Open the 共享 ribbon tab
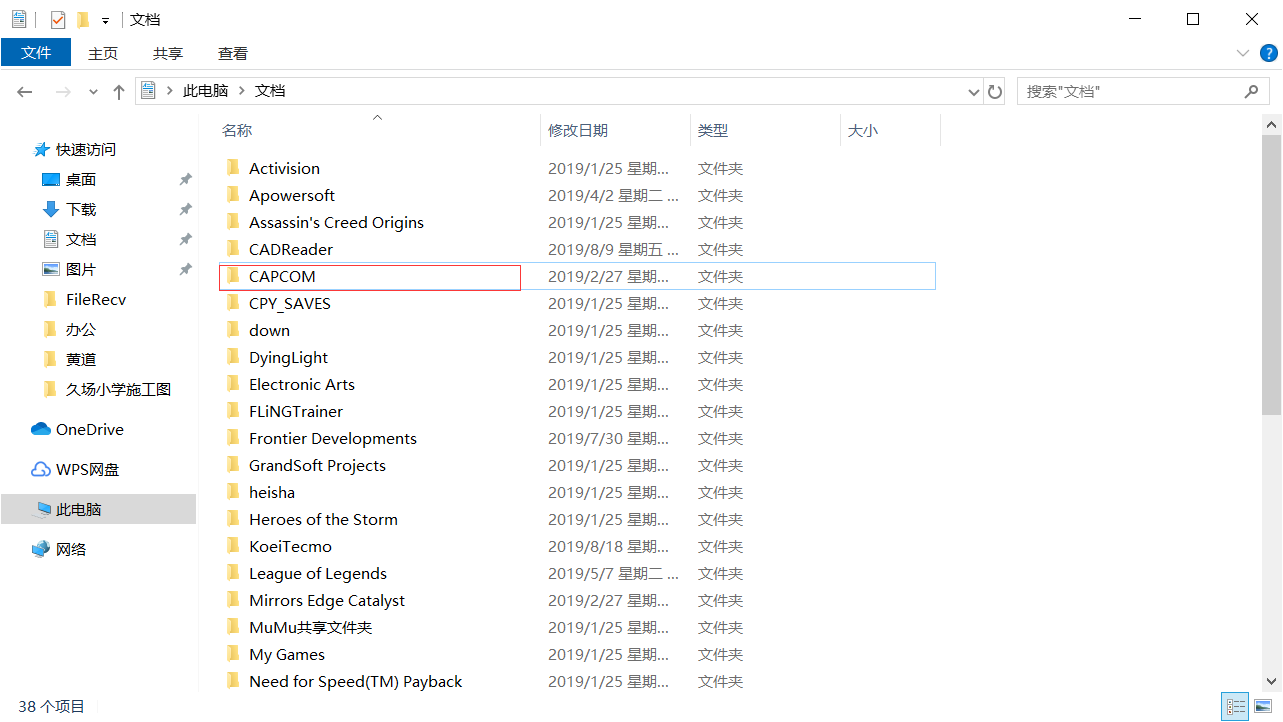1283x722 pixels. [x=168, y=53]
